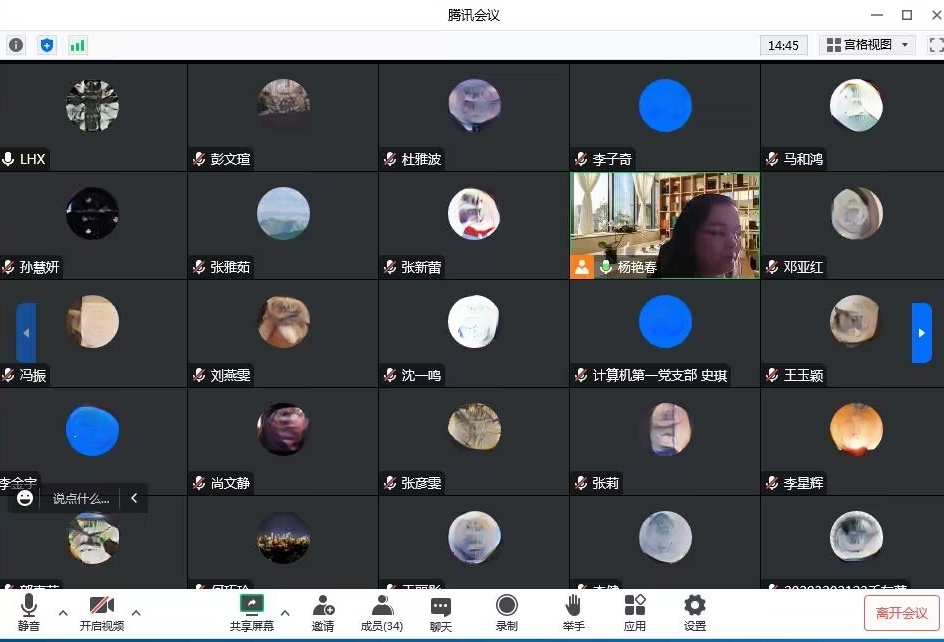Viewport: 944px width, 642px height.
Task: Expand audio options arrow beside 静音
Action: click(63, 613)
